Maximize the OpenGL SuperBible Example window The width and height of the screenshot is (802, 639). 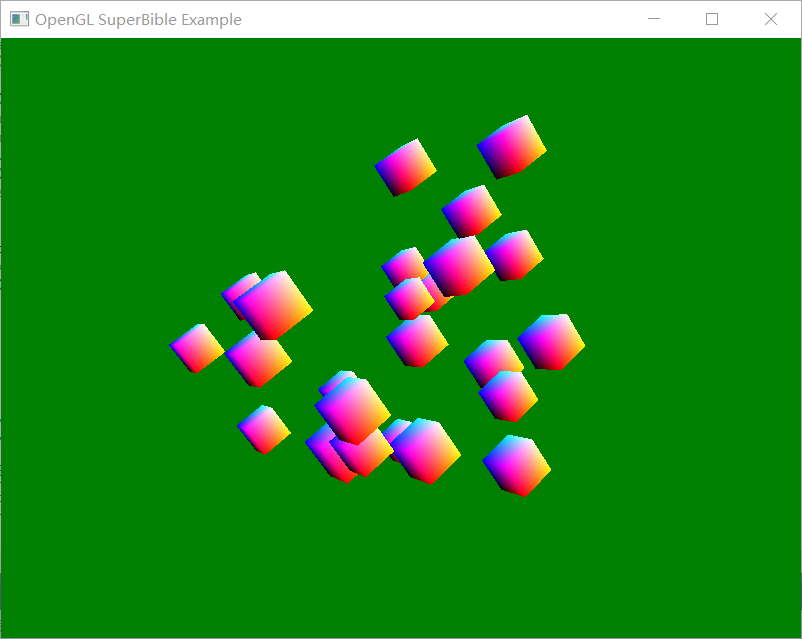coord(712,19)
